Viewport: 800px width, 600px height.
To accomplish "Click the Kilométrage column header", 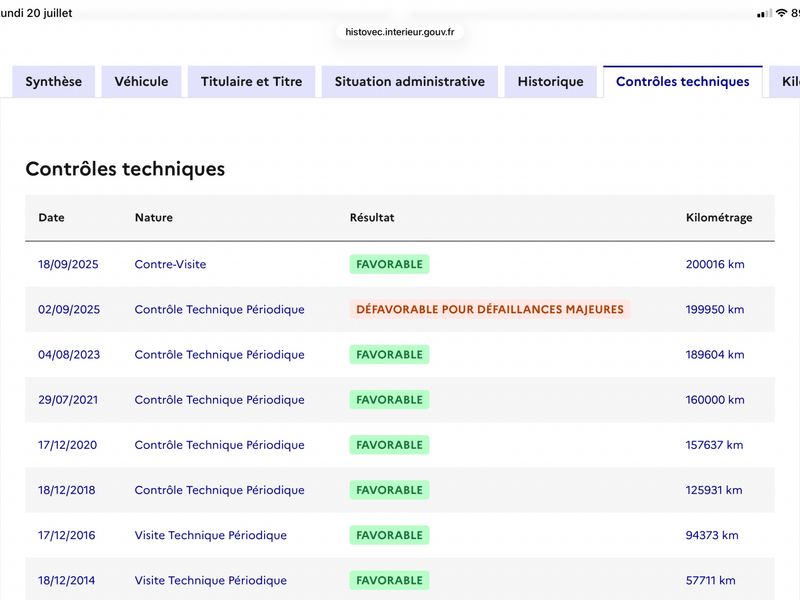I will pyautogui.click(x=719, y=218).
